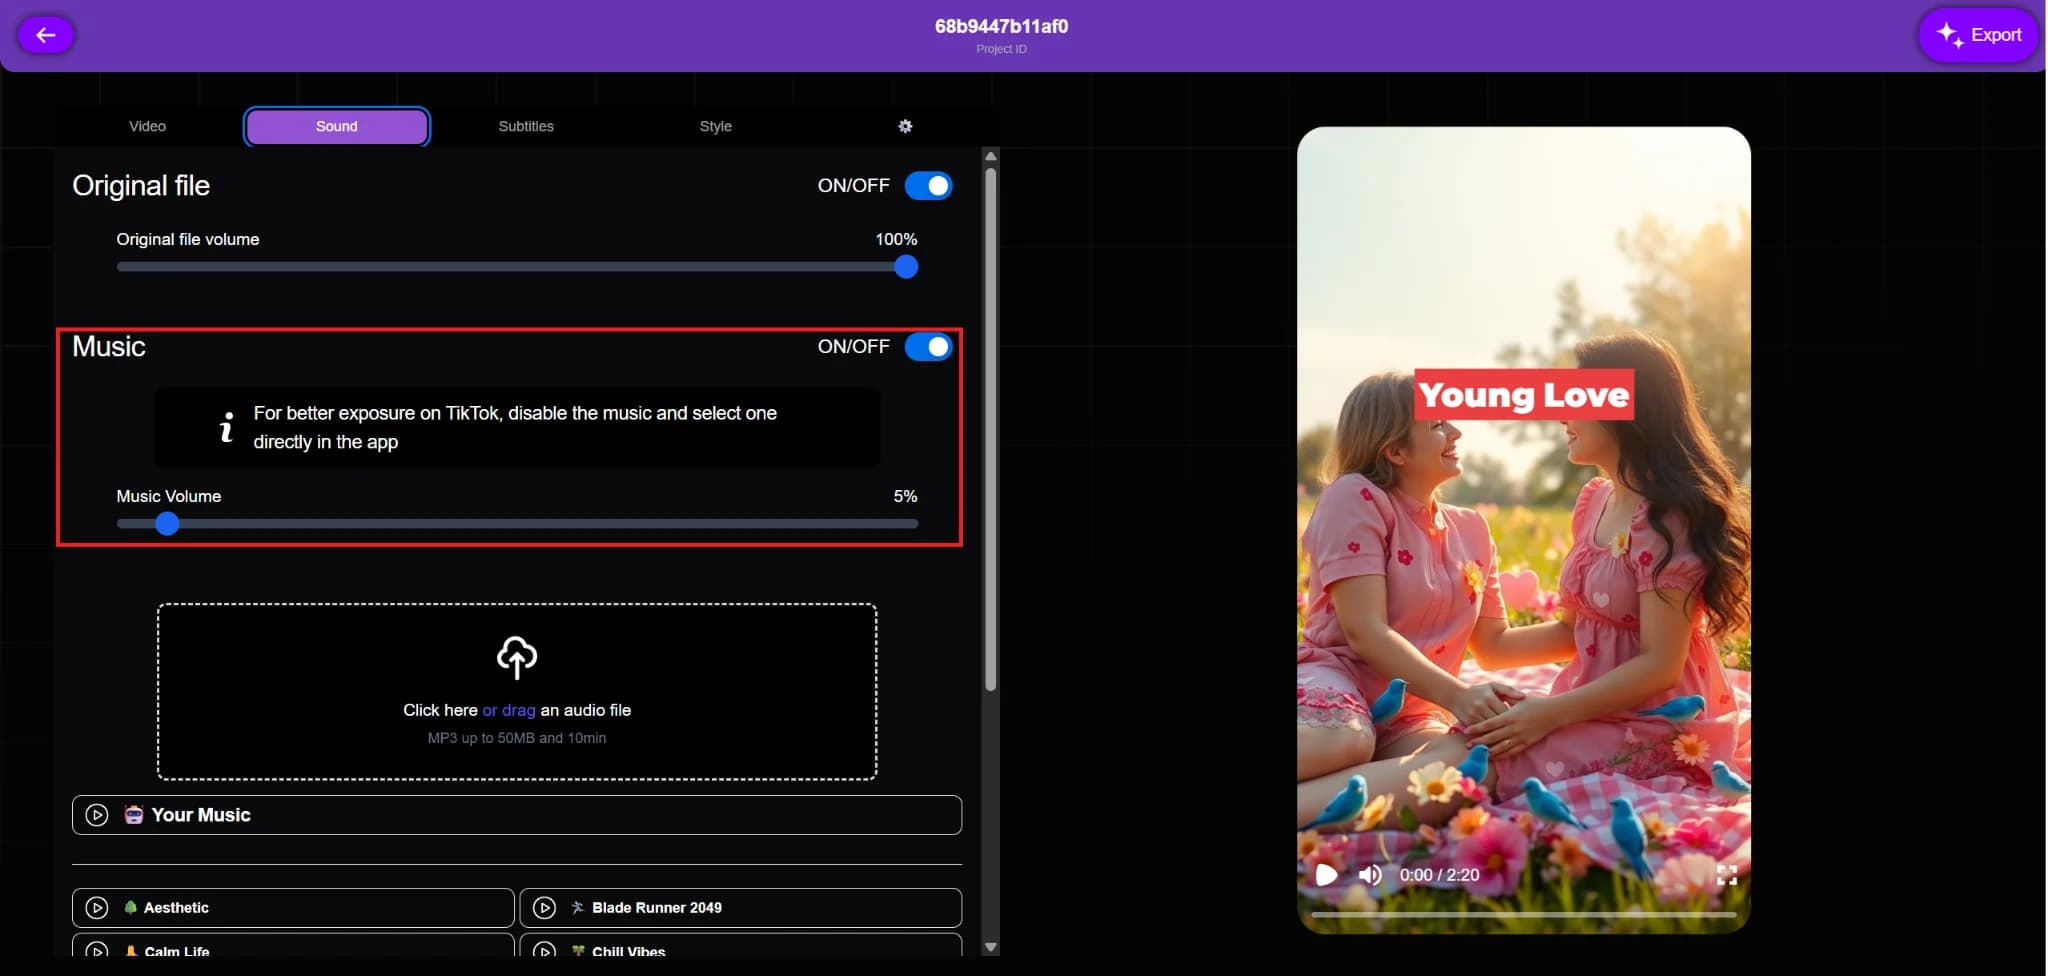
Task: Click the scrollbar down arrow
Action: 990,944
